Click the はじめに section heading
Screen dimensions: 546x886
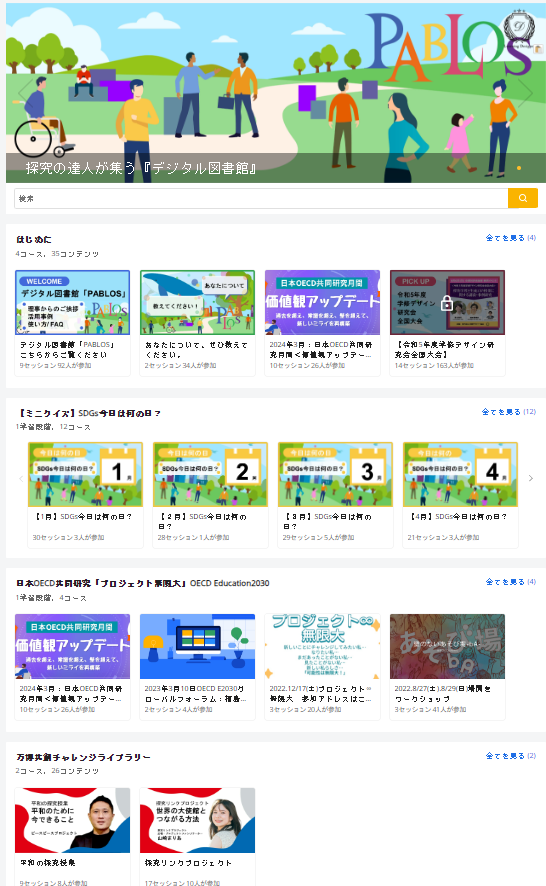[34, 240]
